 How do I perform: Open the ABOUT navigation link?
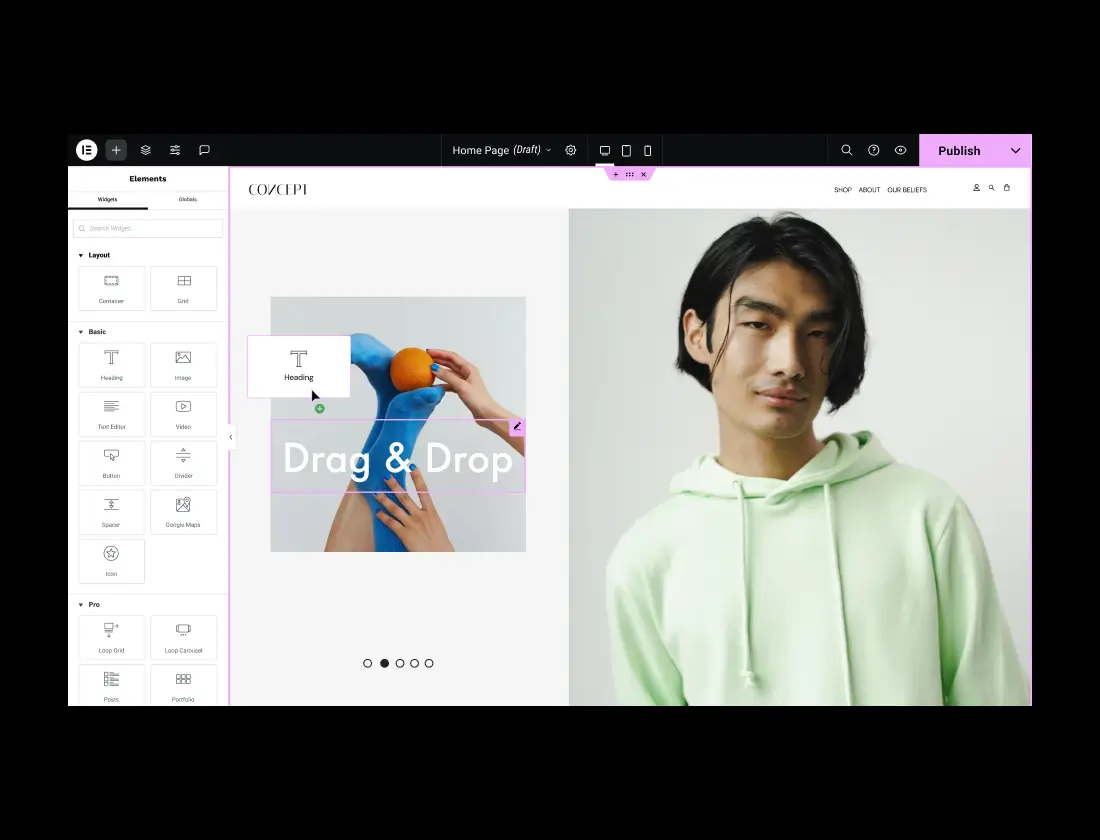coord(869,190)
